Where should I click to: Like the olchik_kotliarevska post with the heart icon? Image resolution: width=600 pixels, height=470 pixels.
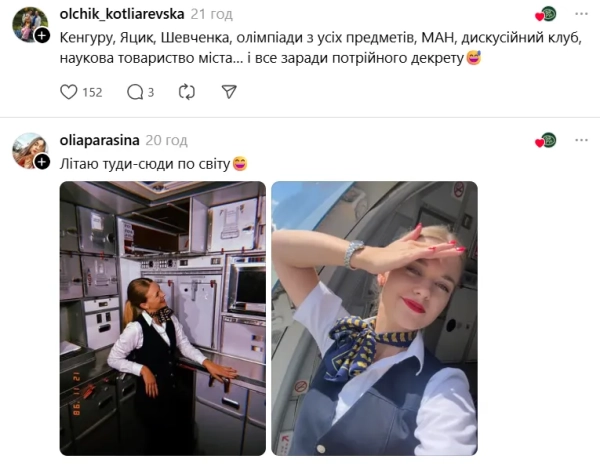click(69, 92)
